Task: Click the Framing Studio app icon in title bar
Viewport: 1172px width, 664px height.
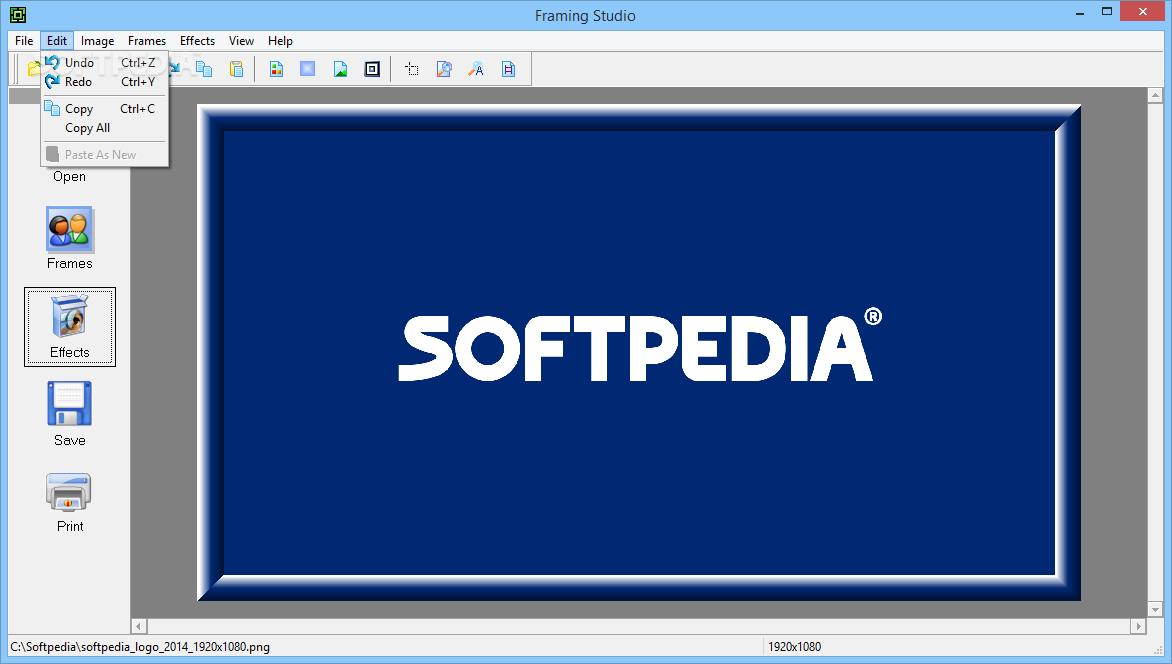Action: click(x=17, y=15)
